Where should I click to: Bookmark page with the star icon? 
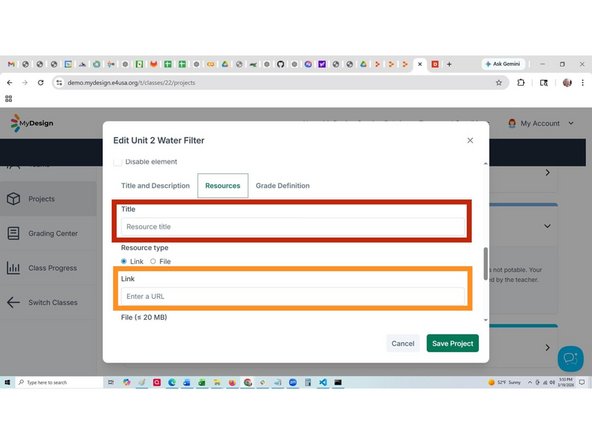click(x=499, y=83)
